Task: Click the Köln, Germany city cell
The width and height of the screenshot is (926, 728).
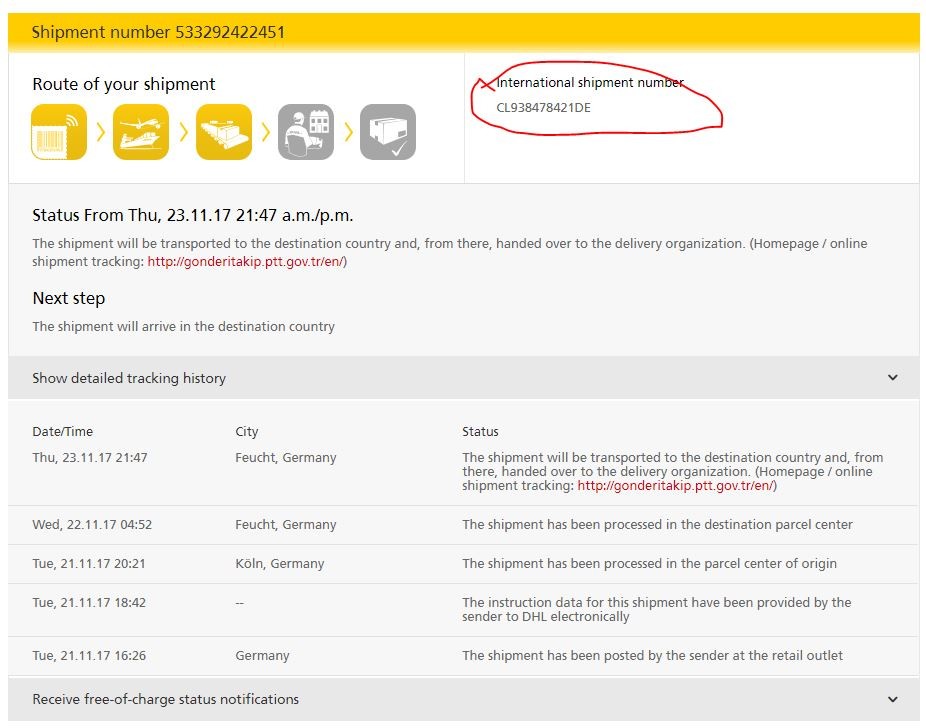Action: [280, 563]
